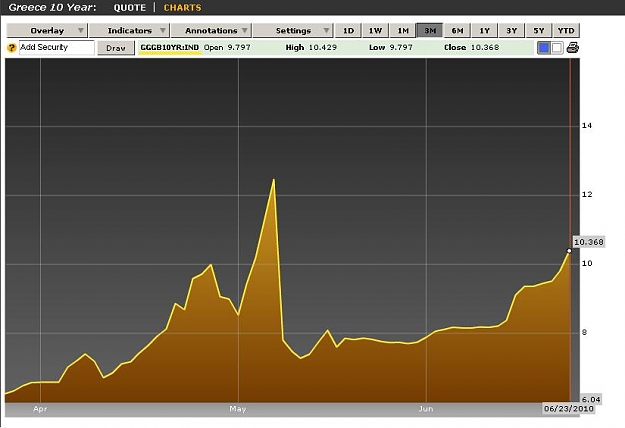Open the Overlay dropdown menu
The width and height of the screenshot is (625, 428).
coord(47,31)
